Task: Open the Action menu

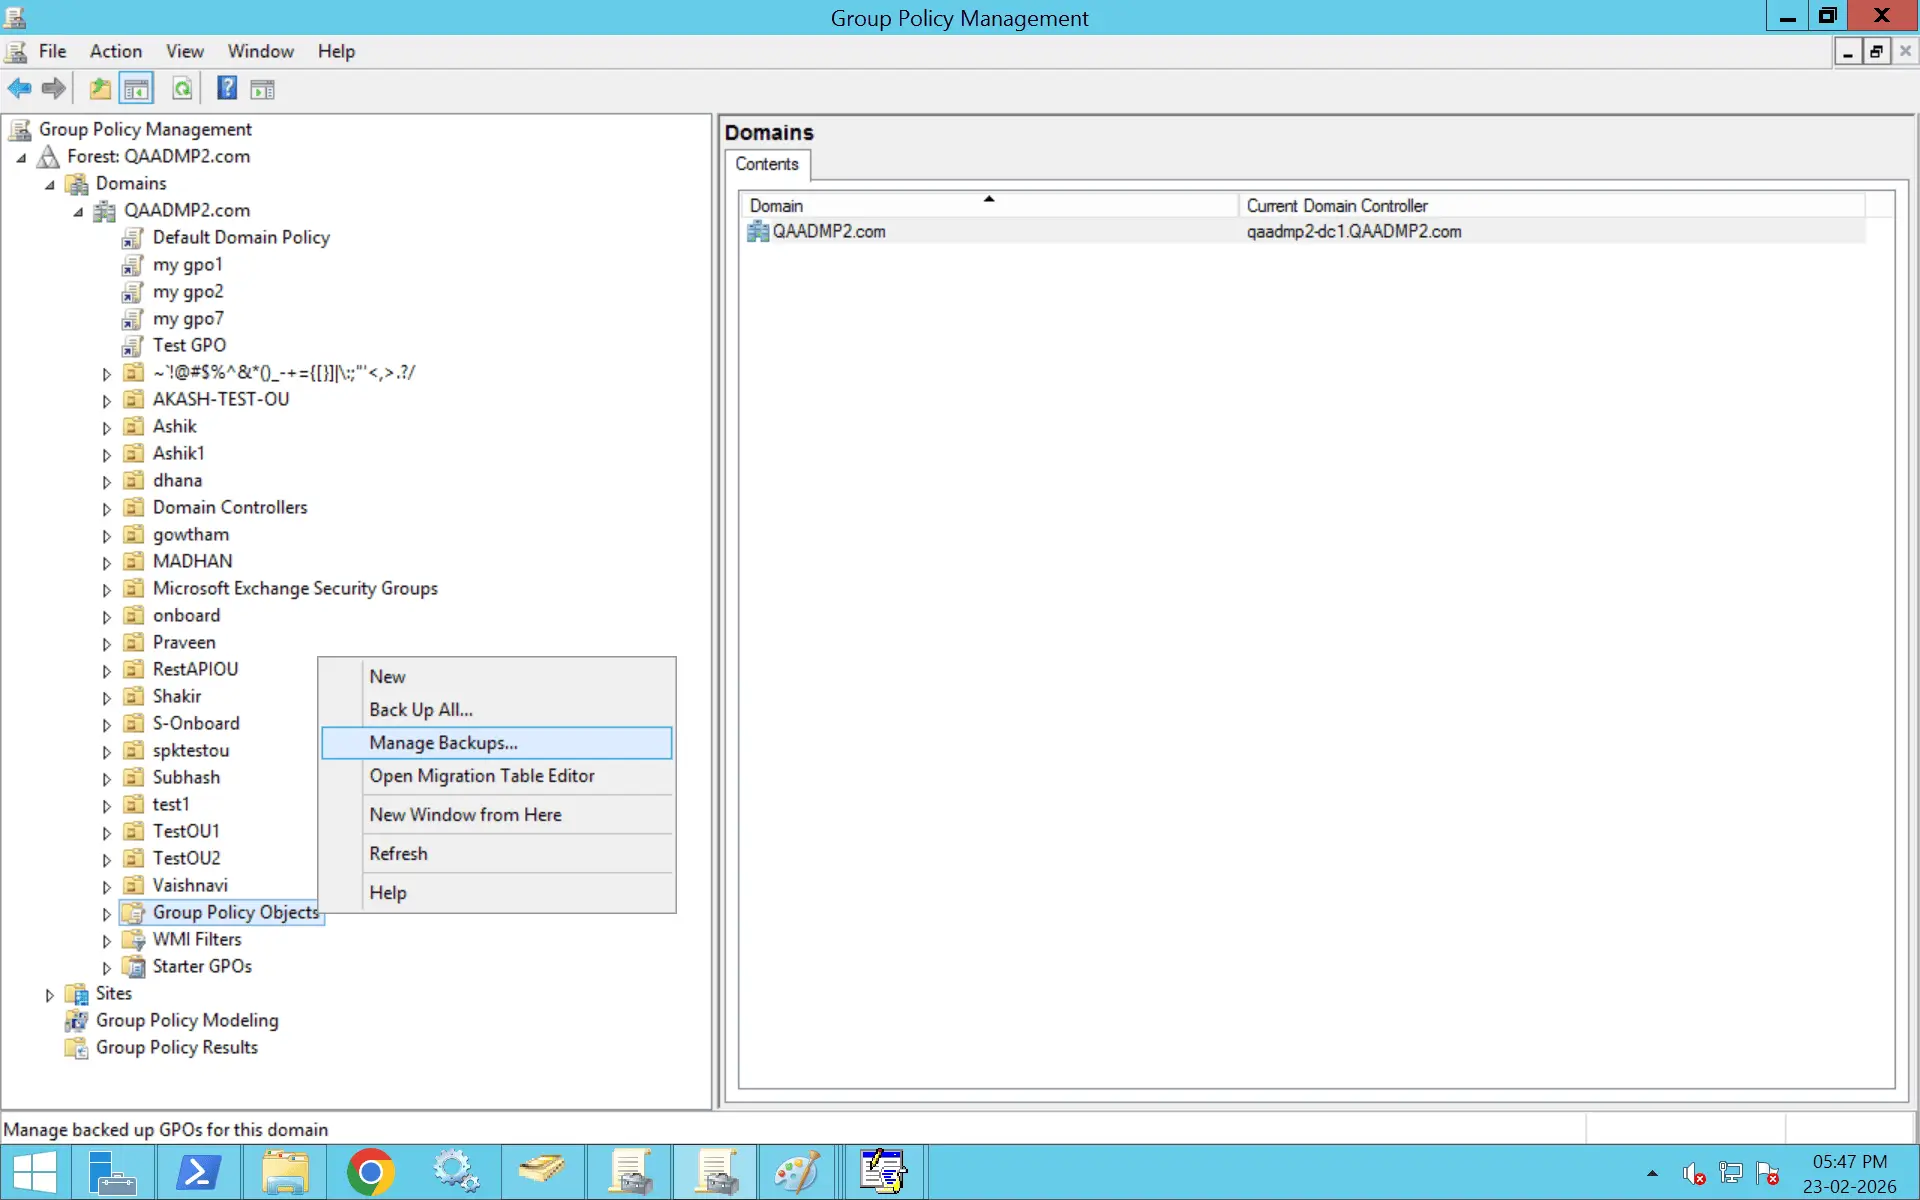Action: tap(115, 51)
